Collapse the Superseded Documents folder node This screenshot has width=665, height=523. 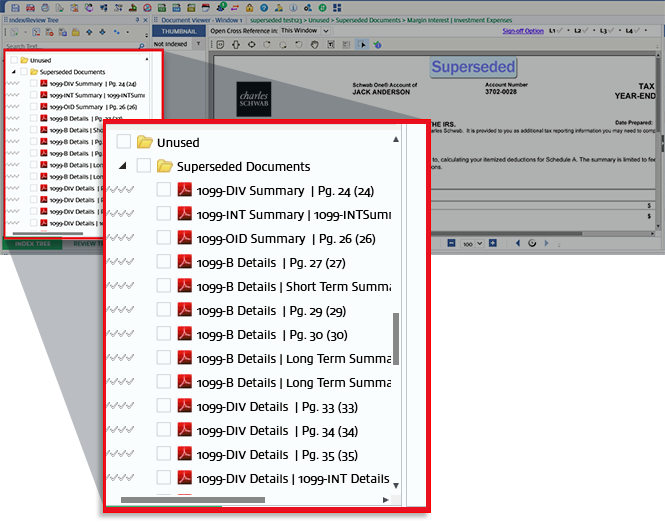(x=122, y=166)
